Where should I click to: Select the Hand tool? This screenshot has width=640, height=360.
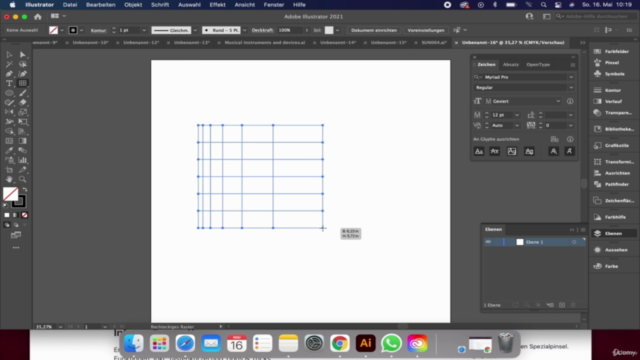point(9,179)
